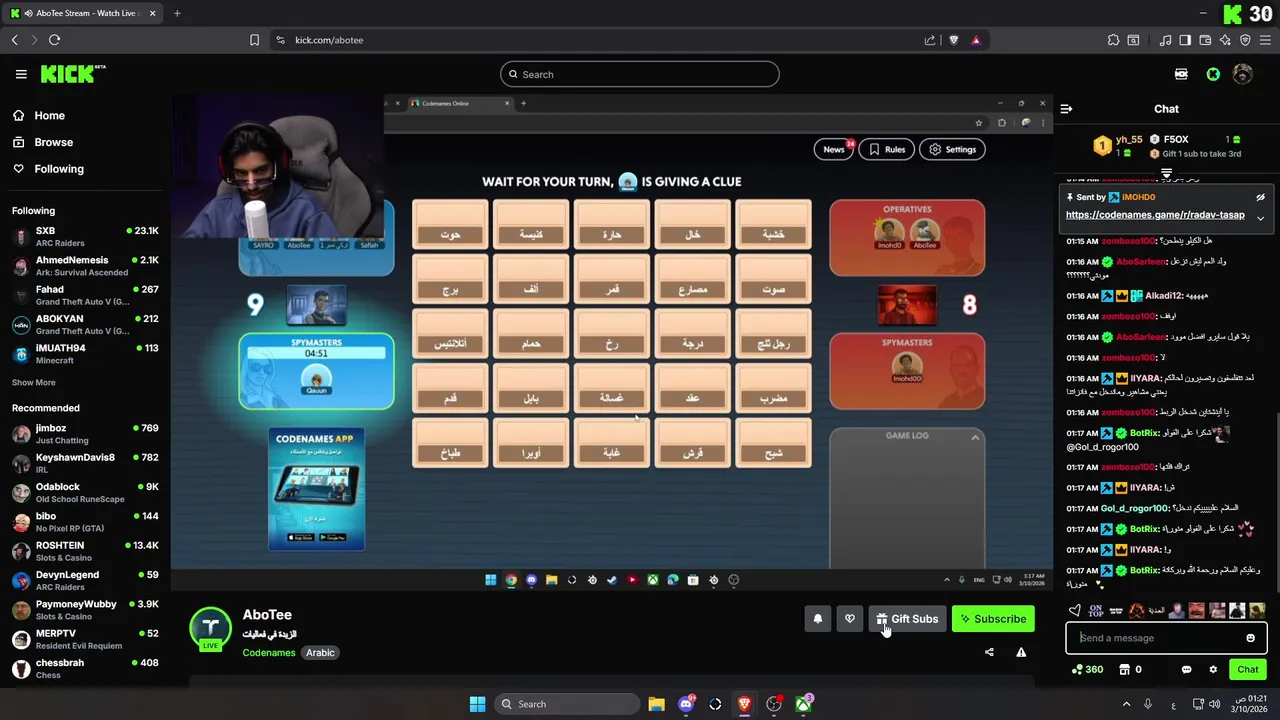The width and height of the screenshot is (1280, 720).
Task: Open Windows Start menu
Action: pyautogui.click(x=477, y=704)
